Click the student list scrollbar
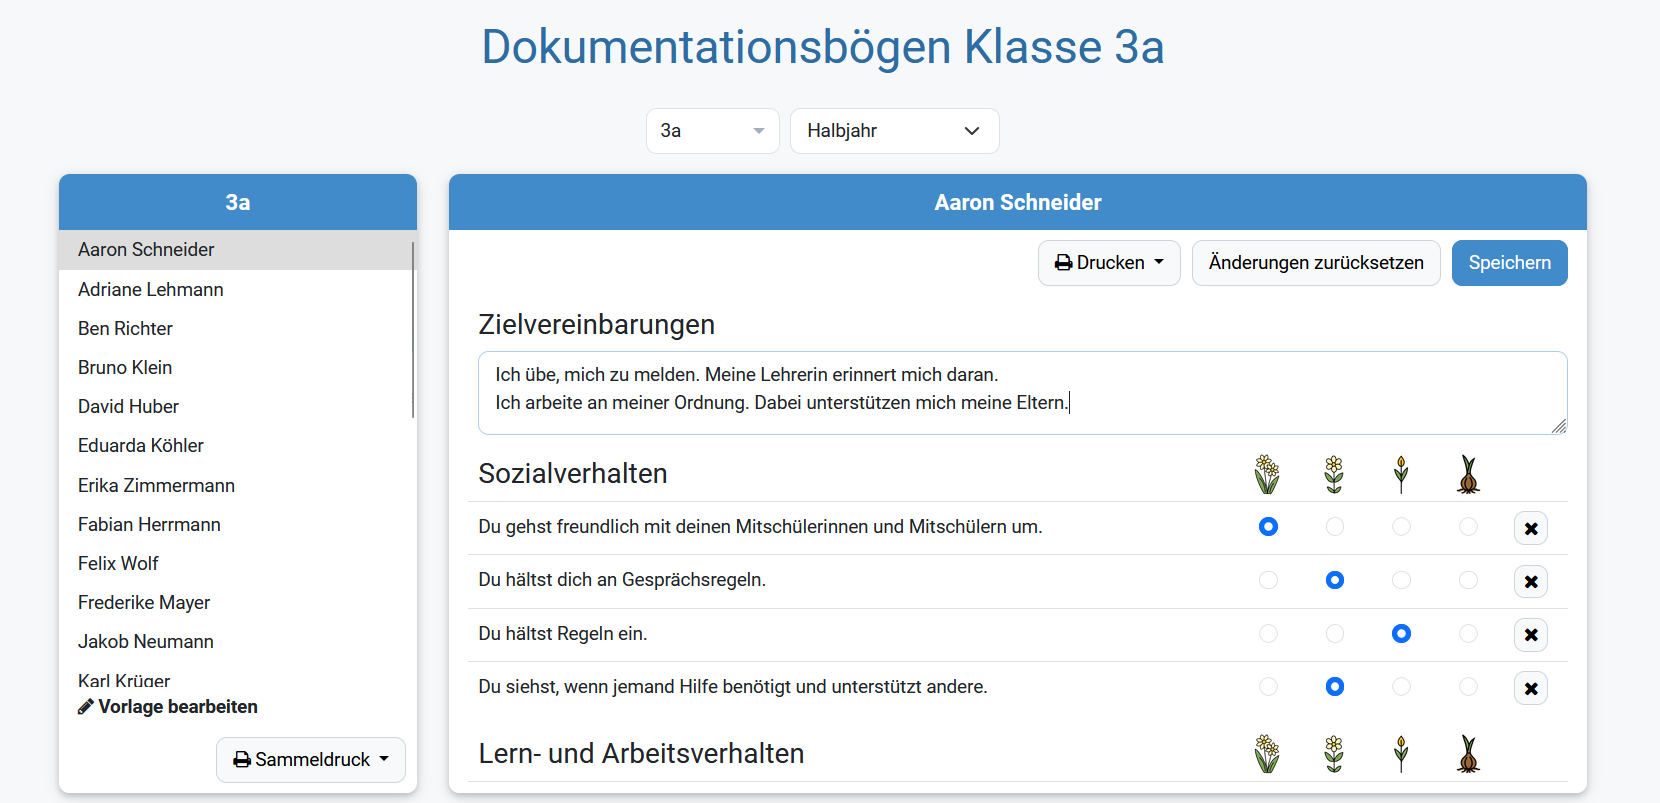The height and width of the screenshot is (803, 1660). click(413, 329)
